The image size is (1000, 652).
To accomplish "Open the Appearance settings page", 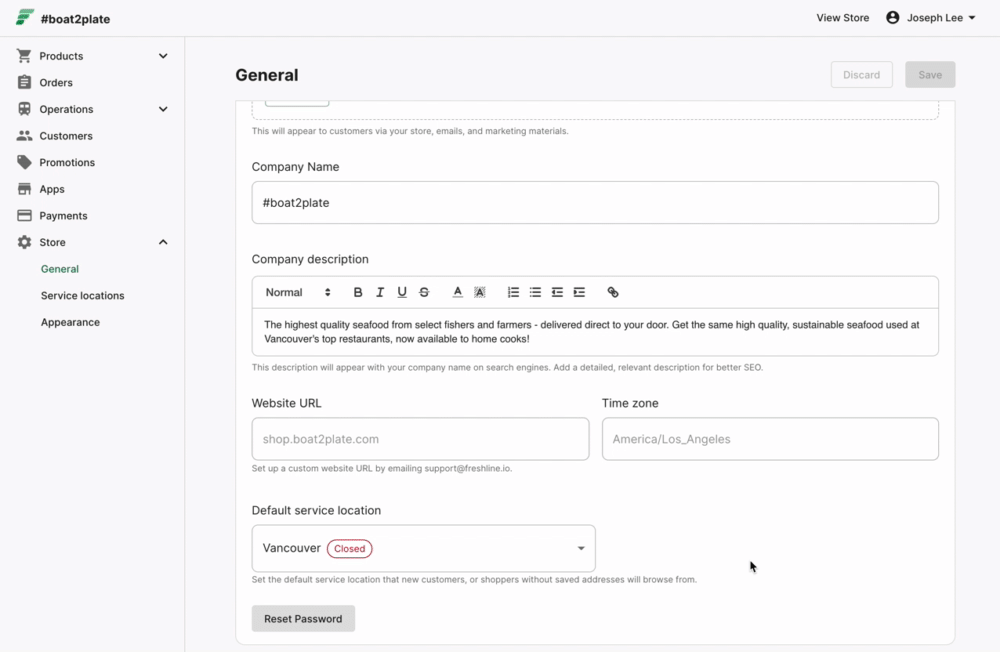I will (70, 322).
